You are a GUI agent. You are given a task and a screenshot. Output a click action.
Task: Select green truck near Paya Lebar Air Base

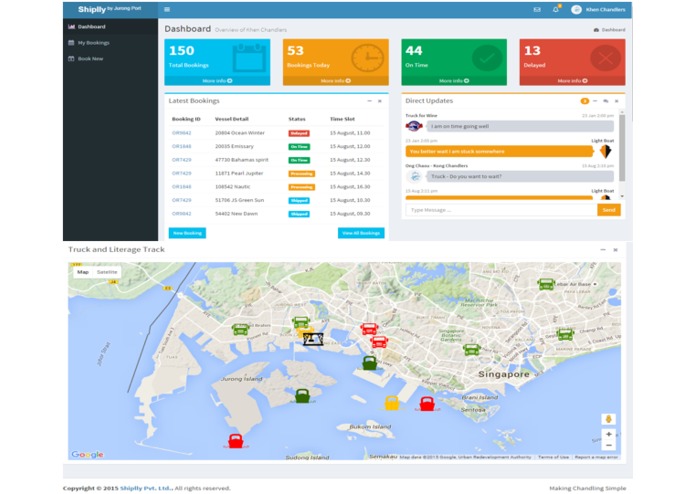pyautogui.click(x=546, y=284)
